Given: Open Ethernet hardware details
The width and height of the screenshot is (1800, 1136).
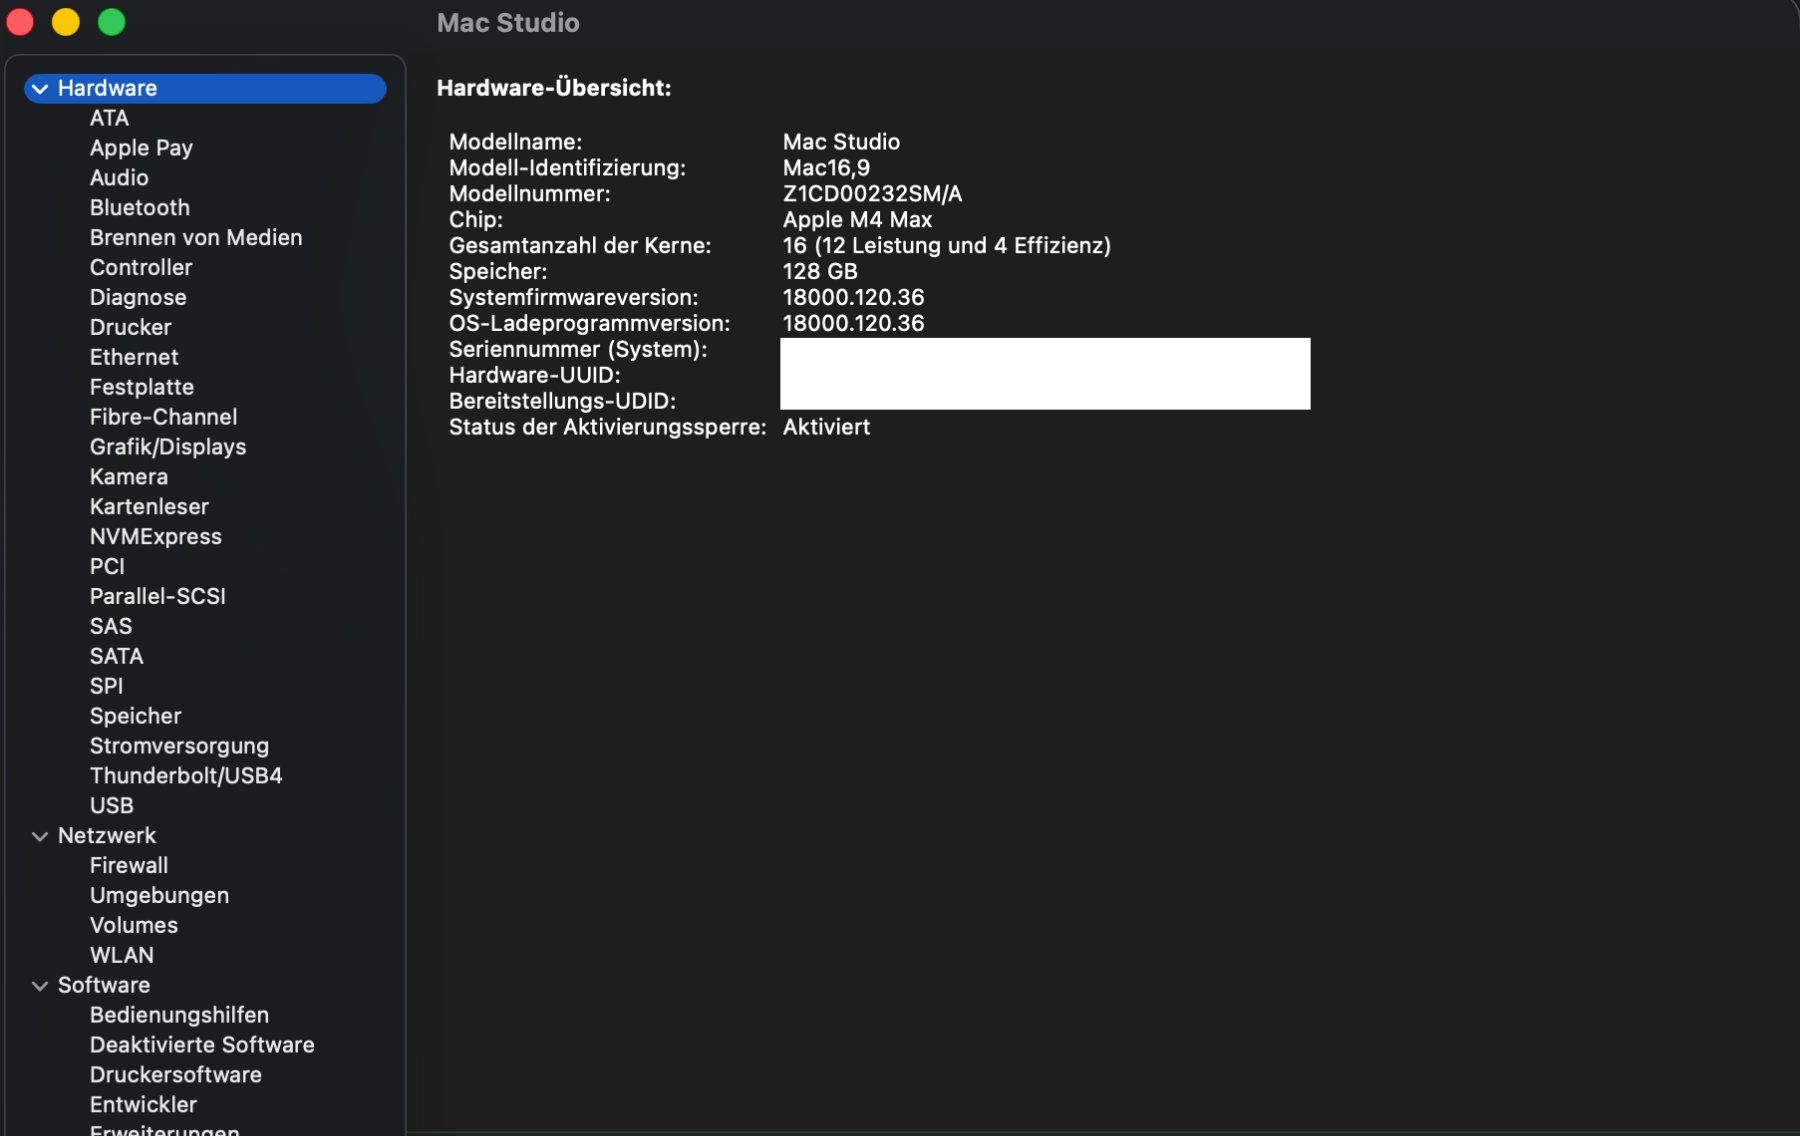Looking at the screenshot, I should [134, 358].
